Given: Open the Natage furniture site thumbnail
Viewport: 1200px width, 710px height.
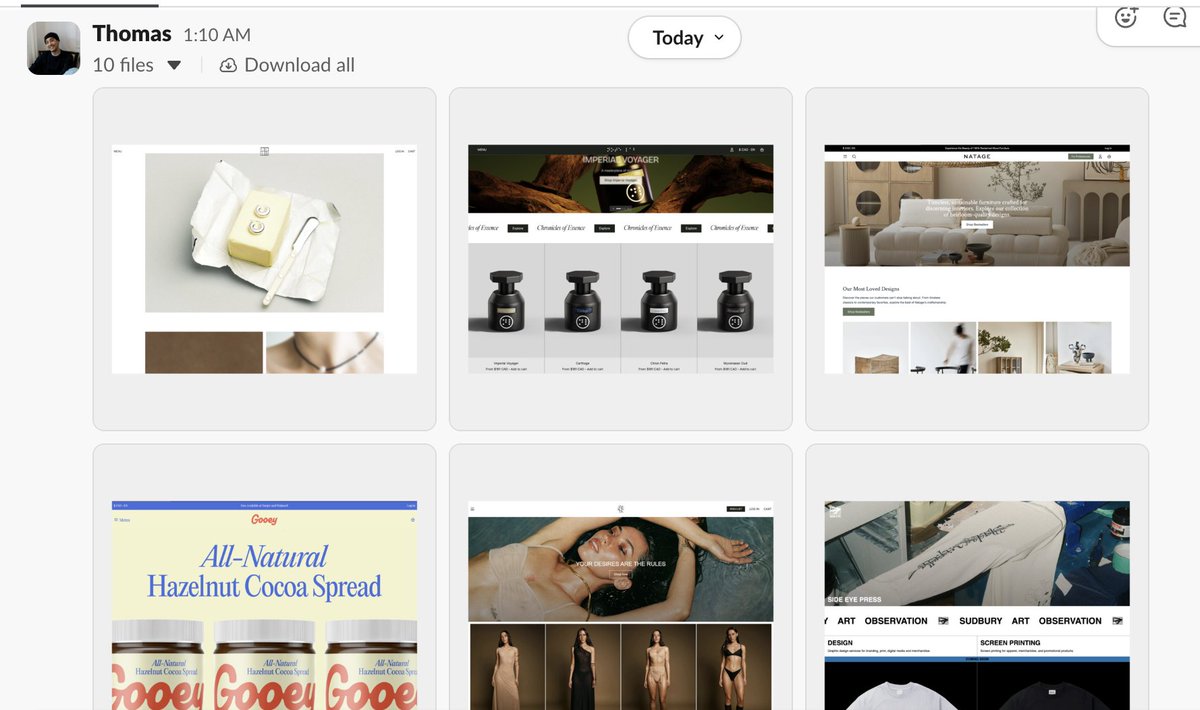Looking at the screenshot, I should tap(977, 259).
